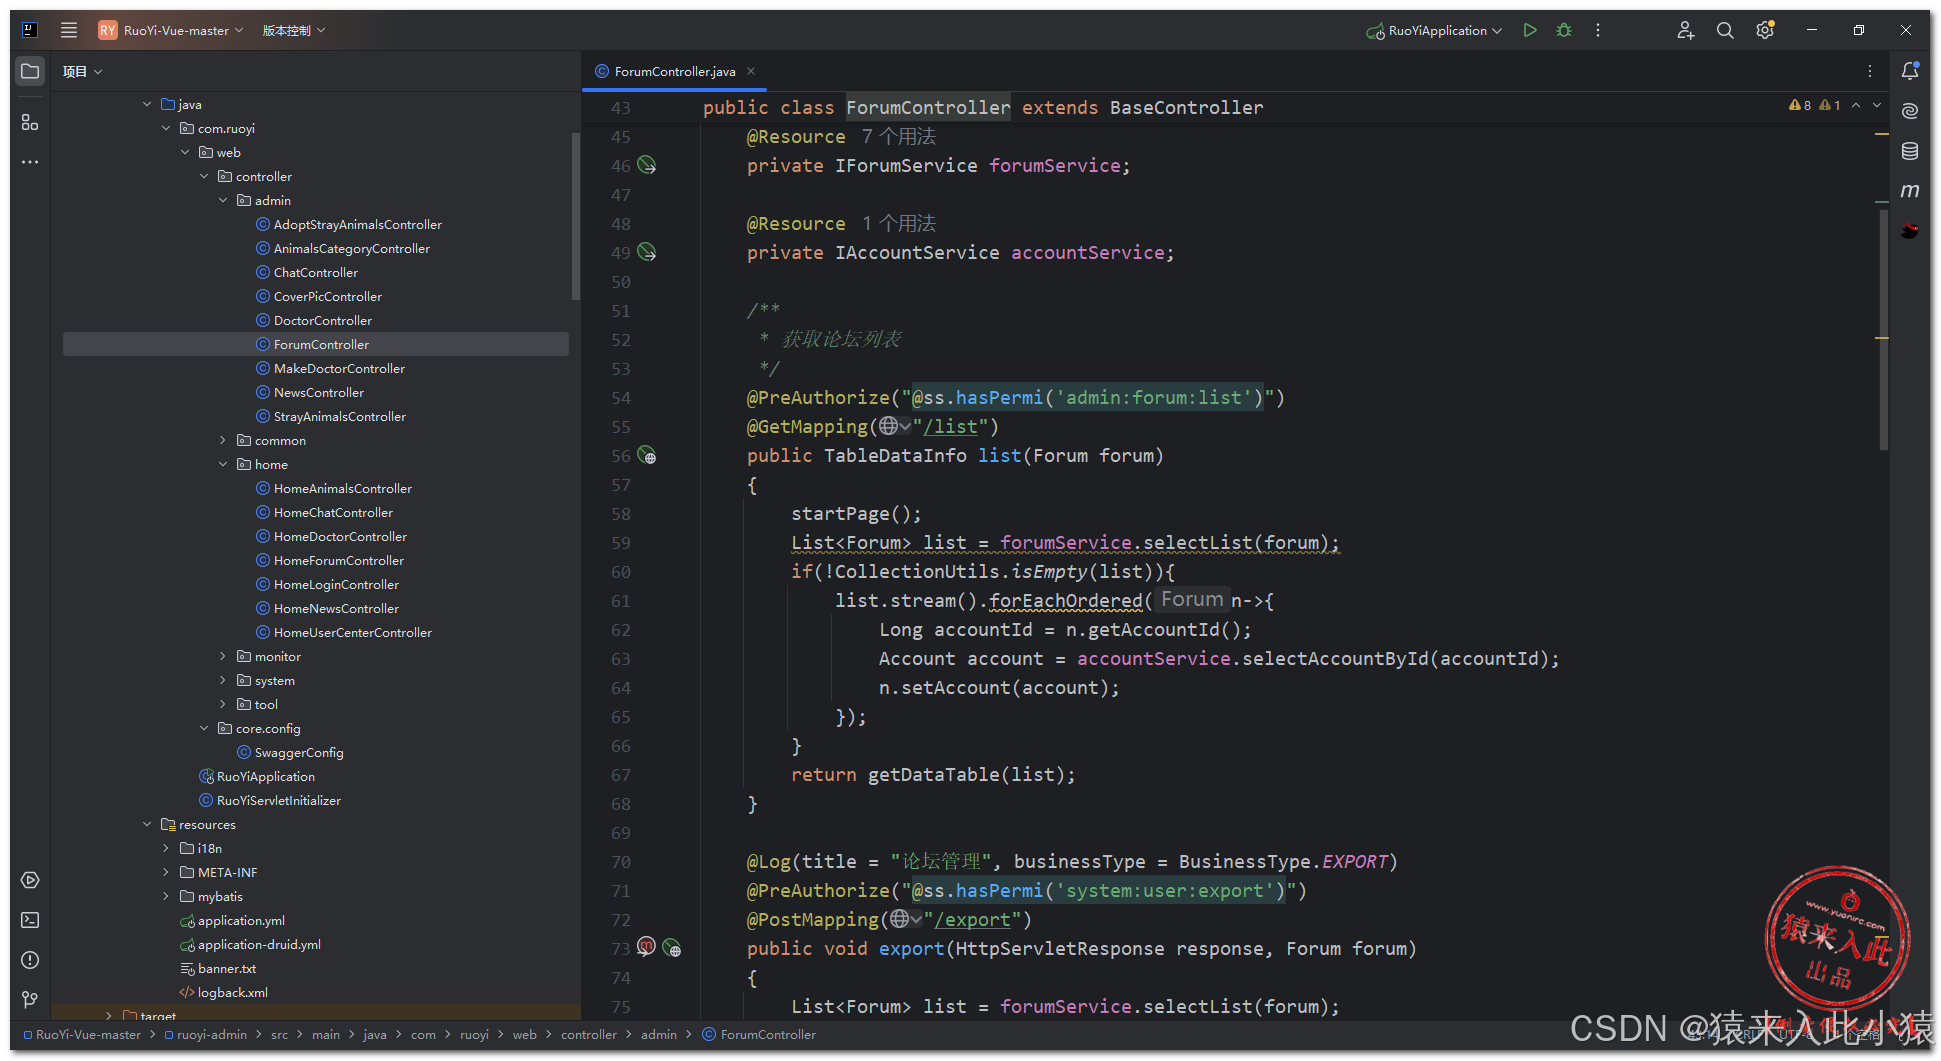Collapse the home package node

coord(223,464)
